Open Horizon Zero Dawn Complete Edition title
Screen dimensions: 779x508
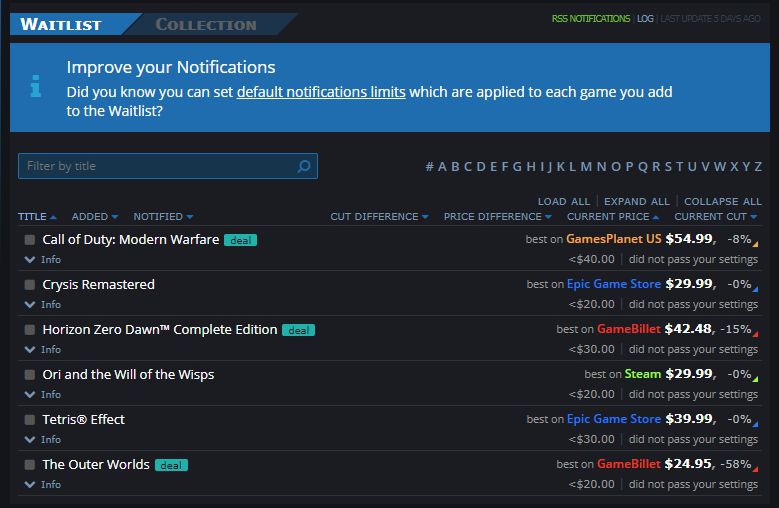pos(159,330)
